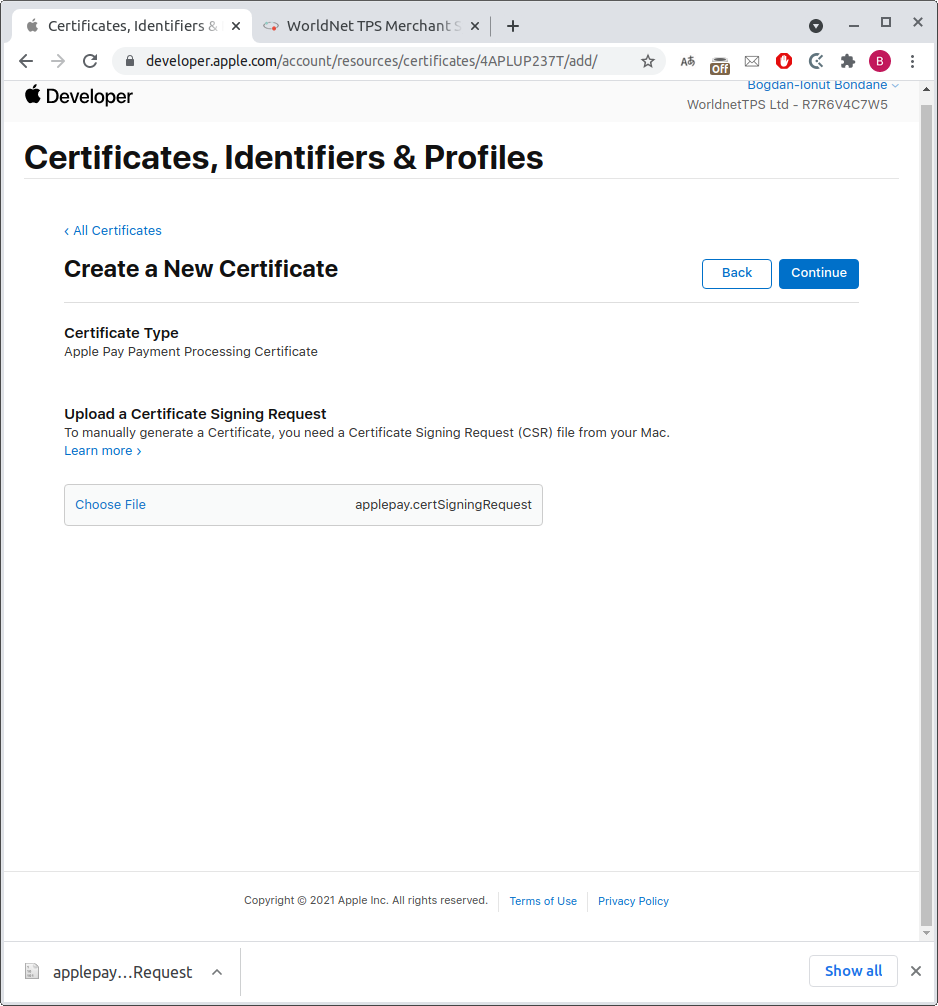The width and height of the screenshot is (938, 1006).
Task: Open a new browser tab
Action: [x=513, y=26]
